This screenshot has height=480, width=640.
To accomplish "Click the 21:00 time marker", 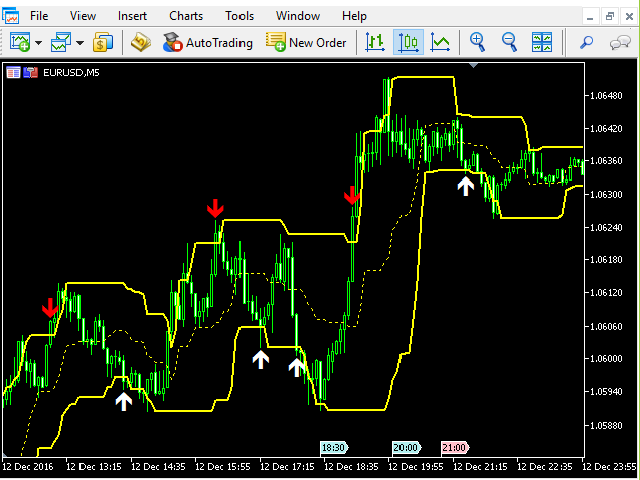I will point(455,447).
